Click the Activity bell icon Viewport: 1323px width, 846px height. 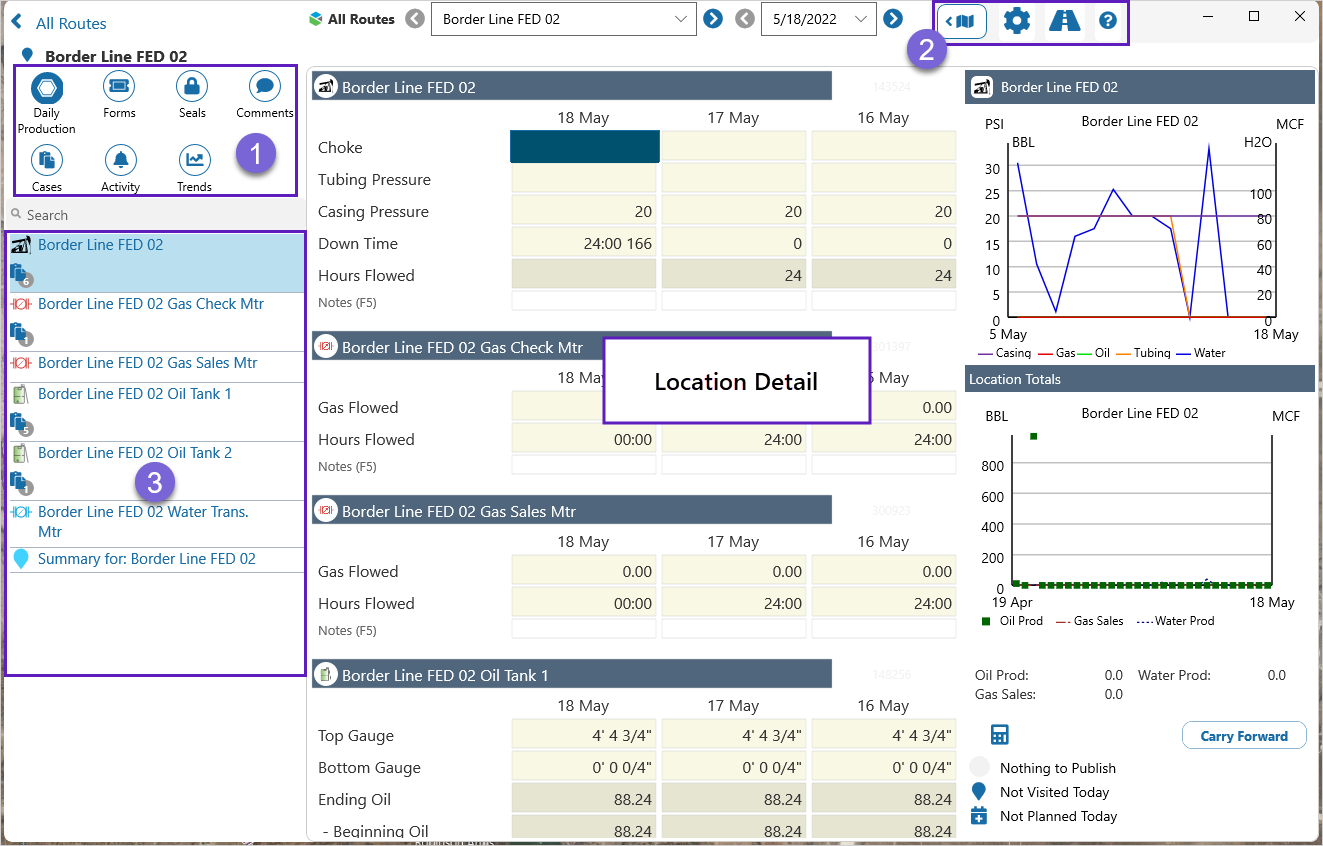point(120,160)
